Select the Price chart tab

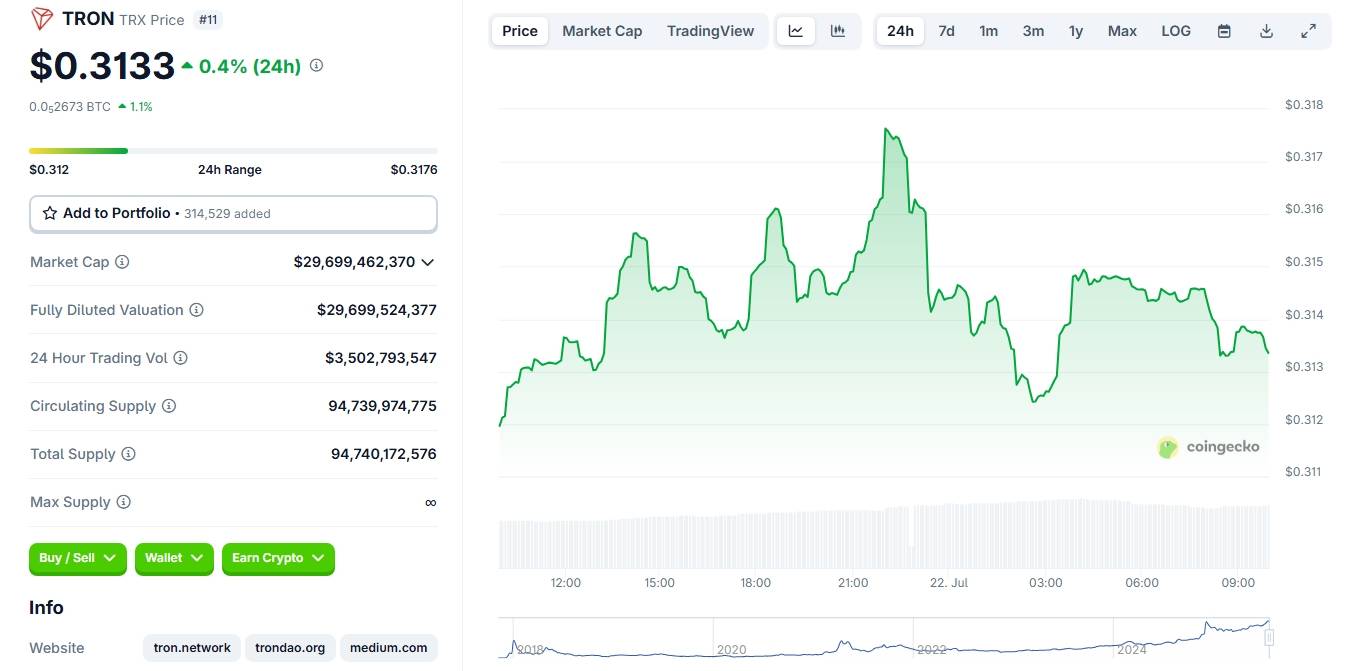(520, 31)
